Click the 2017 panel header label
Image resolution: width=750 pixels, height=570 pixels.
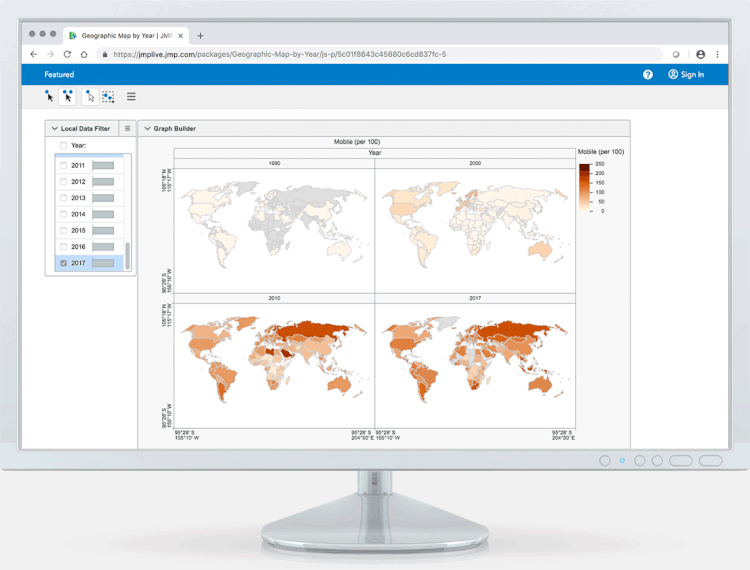(x=475, y=298)
